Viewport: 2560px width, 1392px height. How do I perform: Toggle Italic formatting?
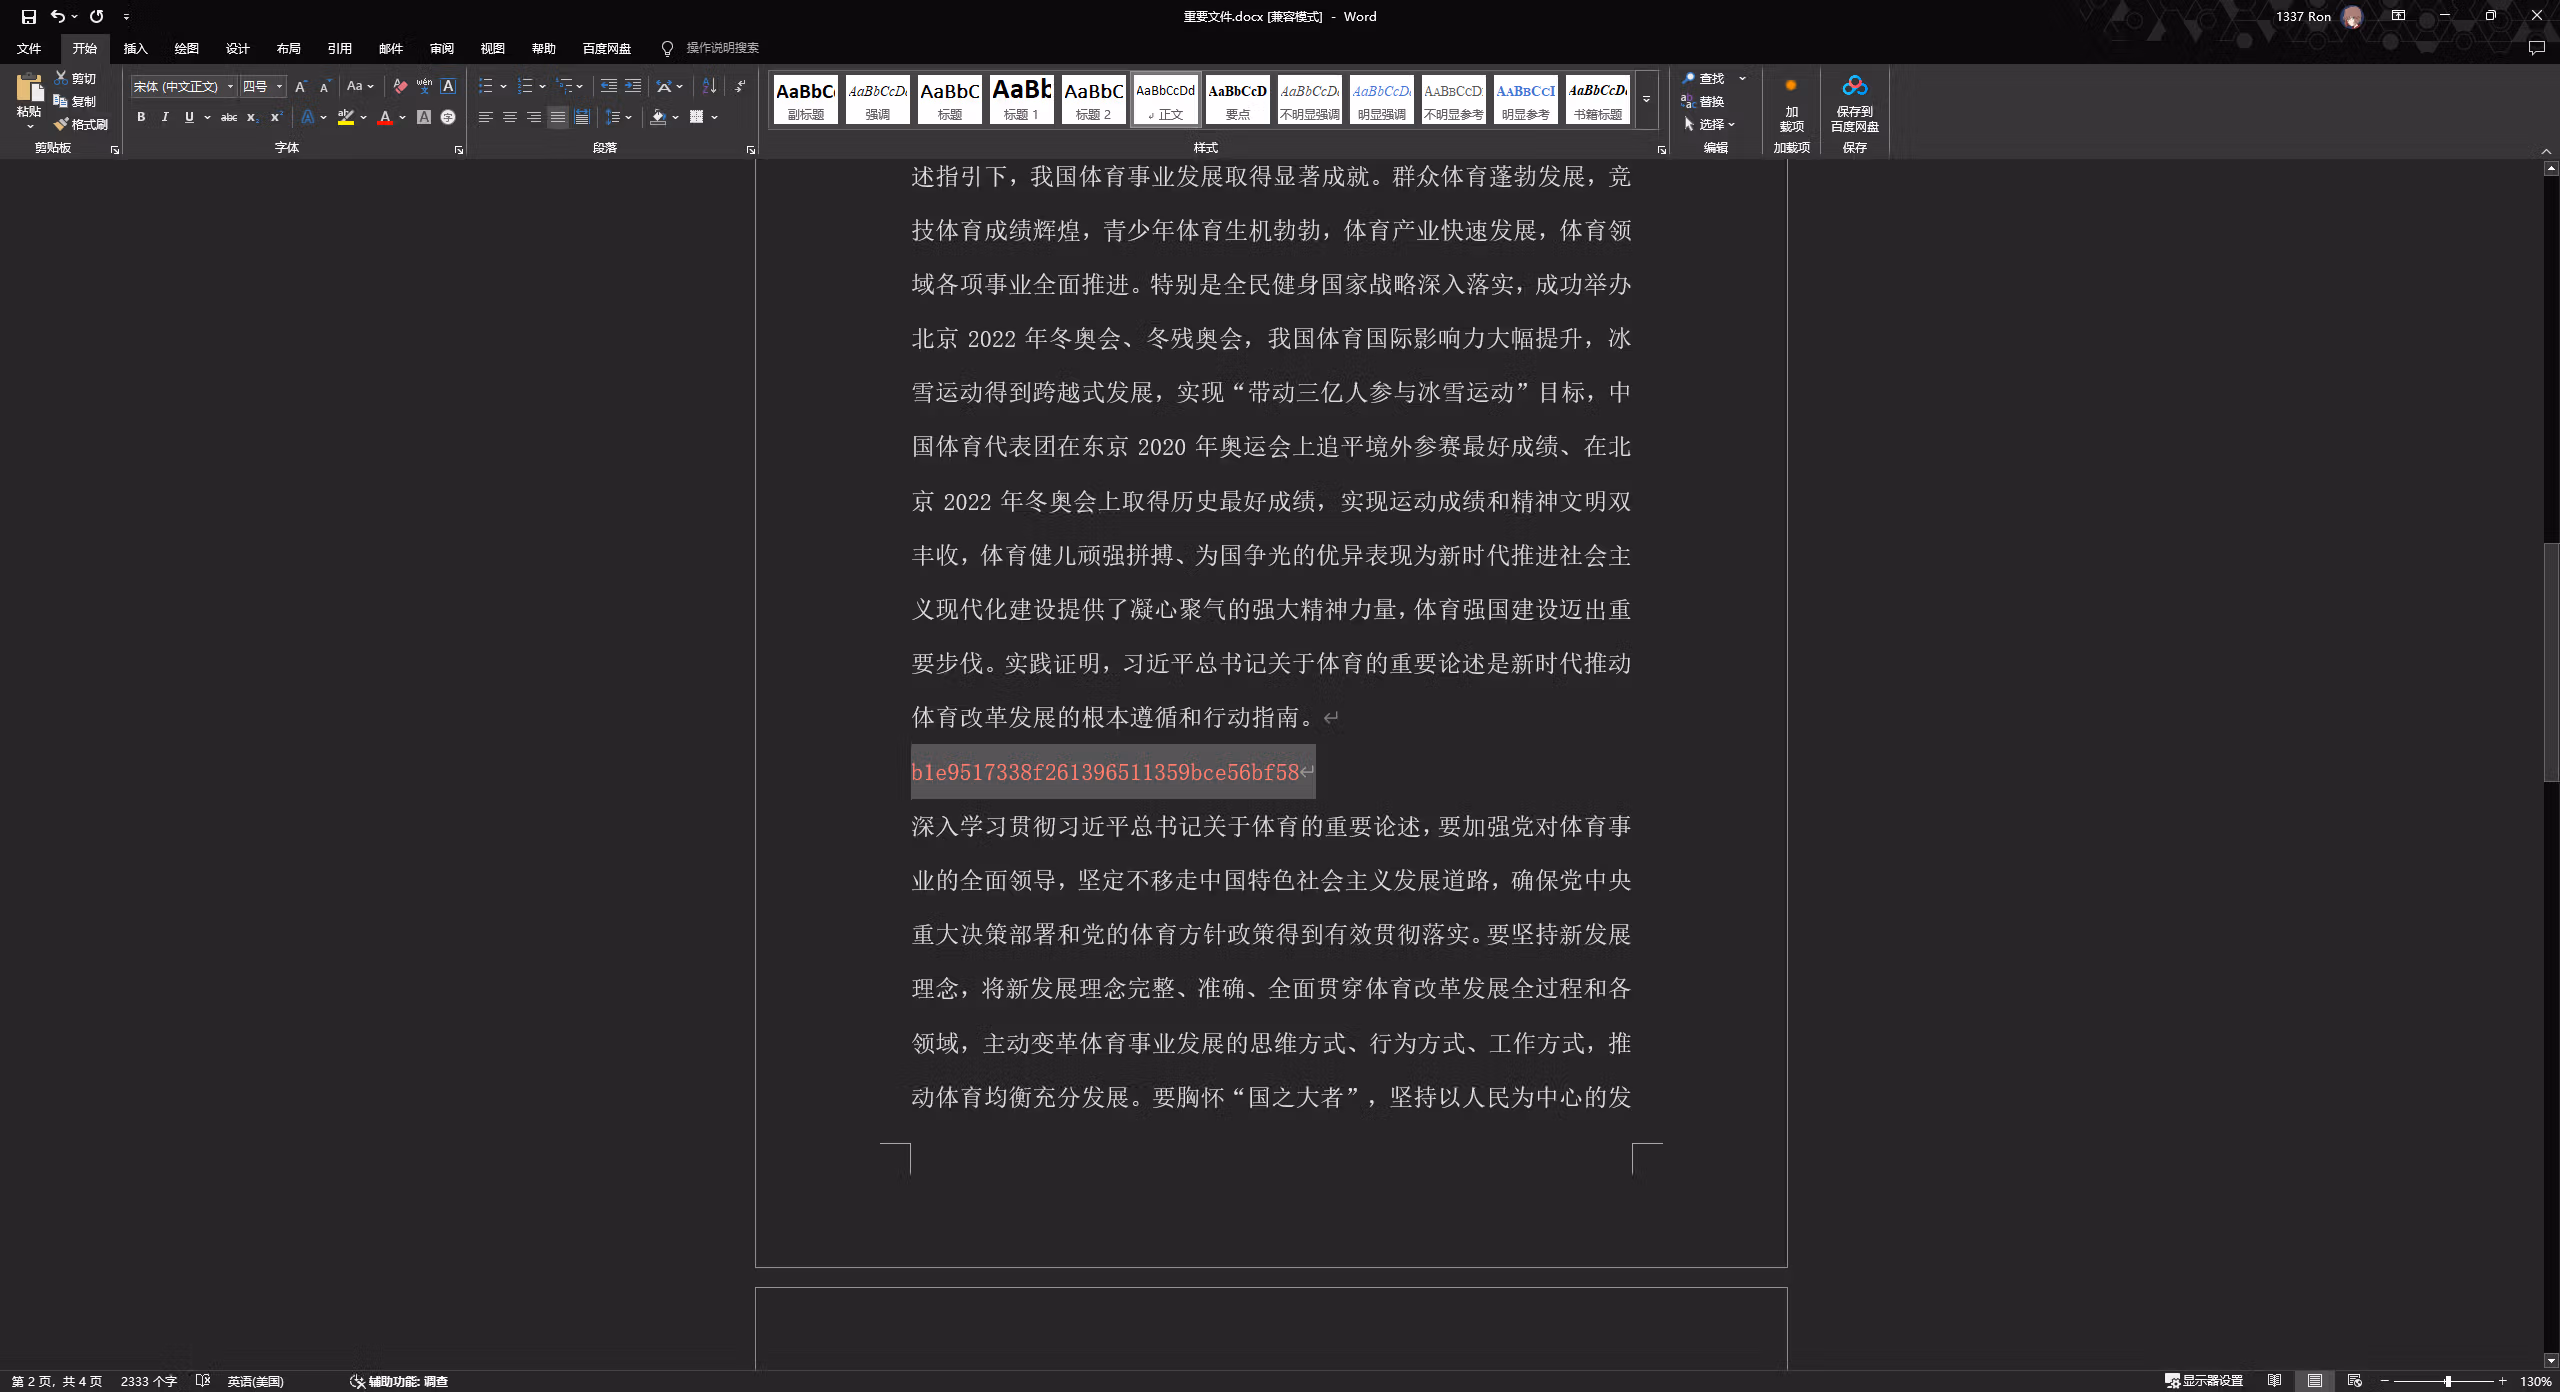click(x=165, y=117)
